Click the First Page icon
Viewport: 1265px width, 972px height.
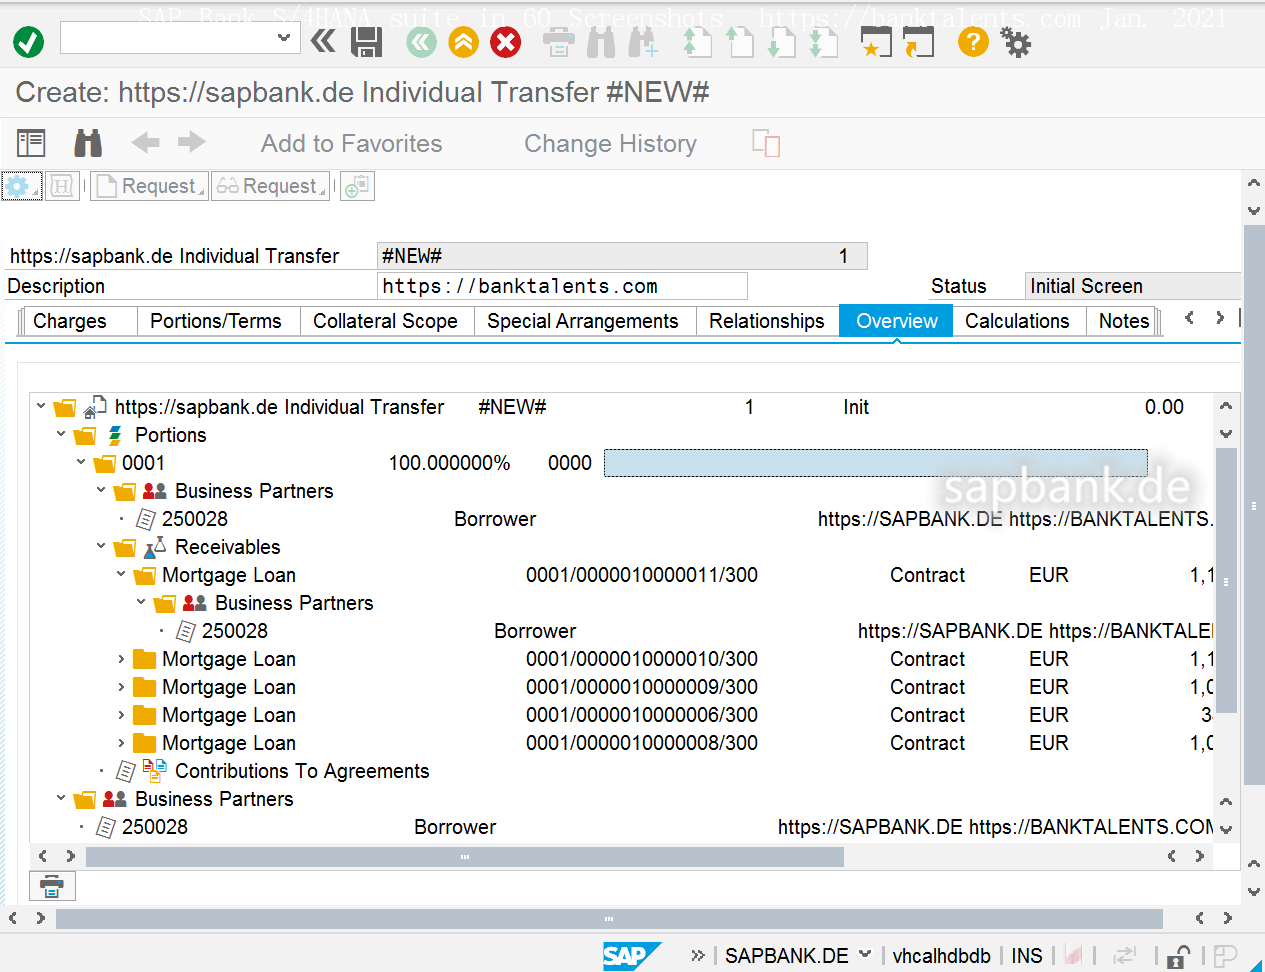click(697, 42)
